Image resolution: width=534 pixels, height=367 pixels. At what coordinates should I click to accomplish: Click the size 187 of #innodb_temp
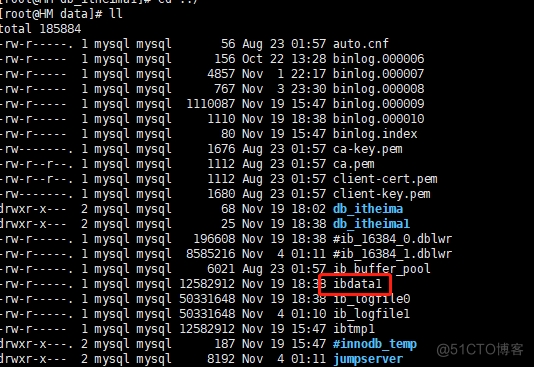pos(225,344)
